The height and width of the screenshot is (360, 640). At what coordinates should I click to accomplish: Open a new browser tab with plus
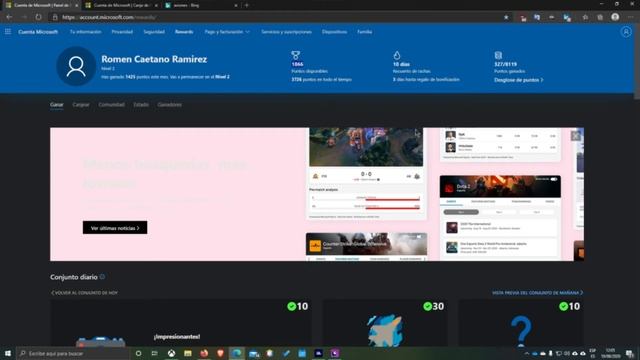coord(247,5)
